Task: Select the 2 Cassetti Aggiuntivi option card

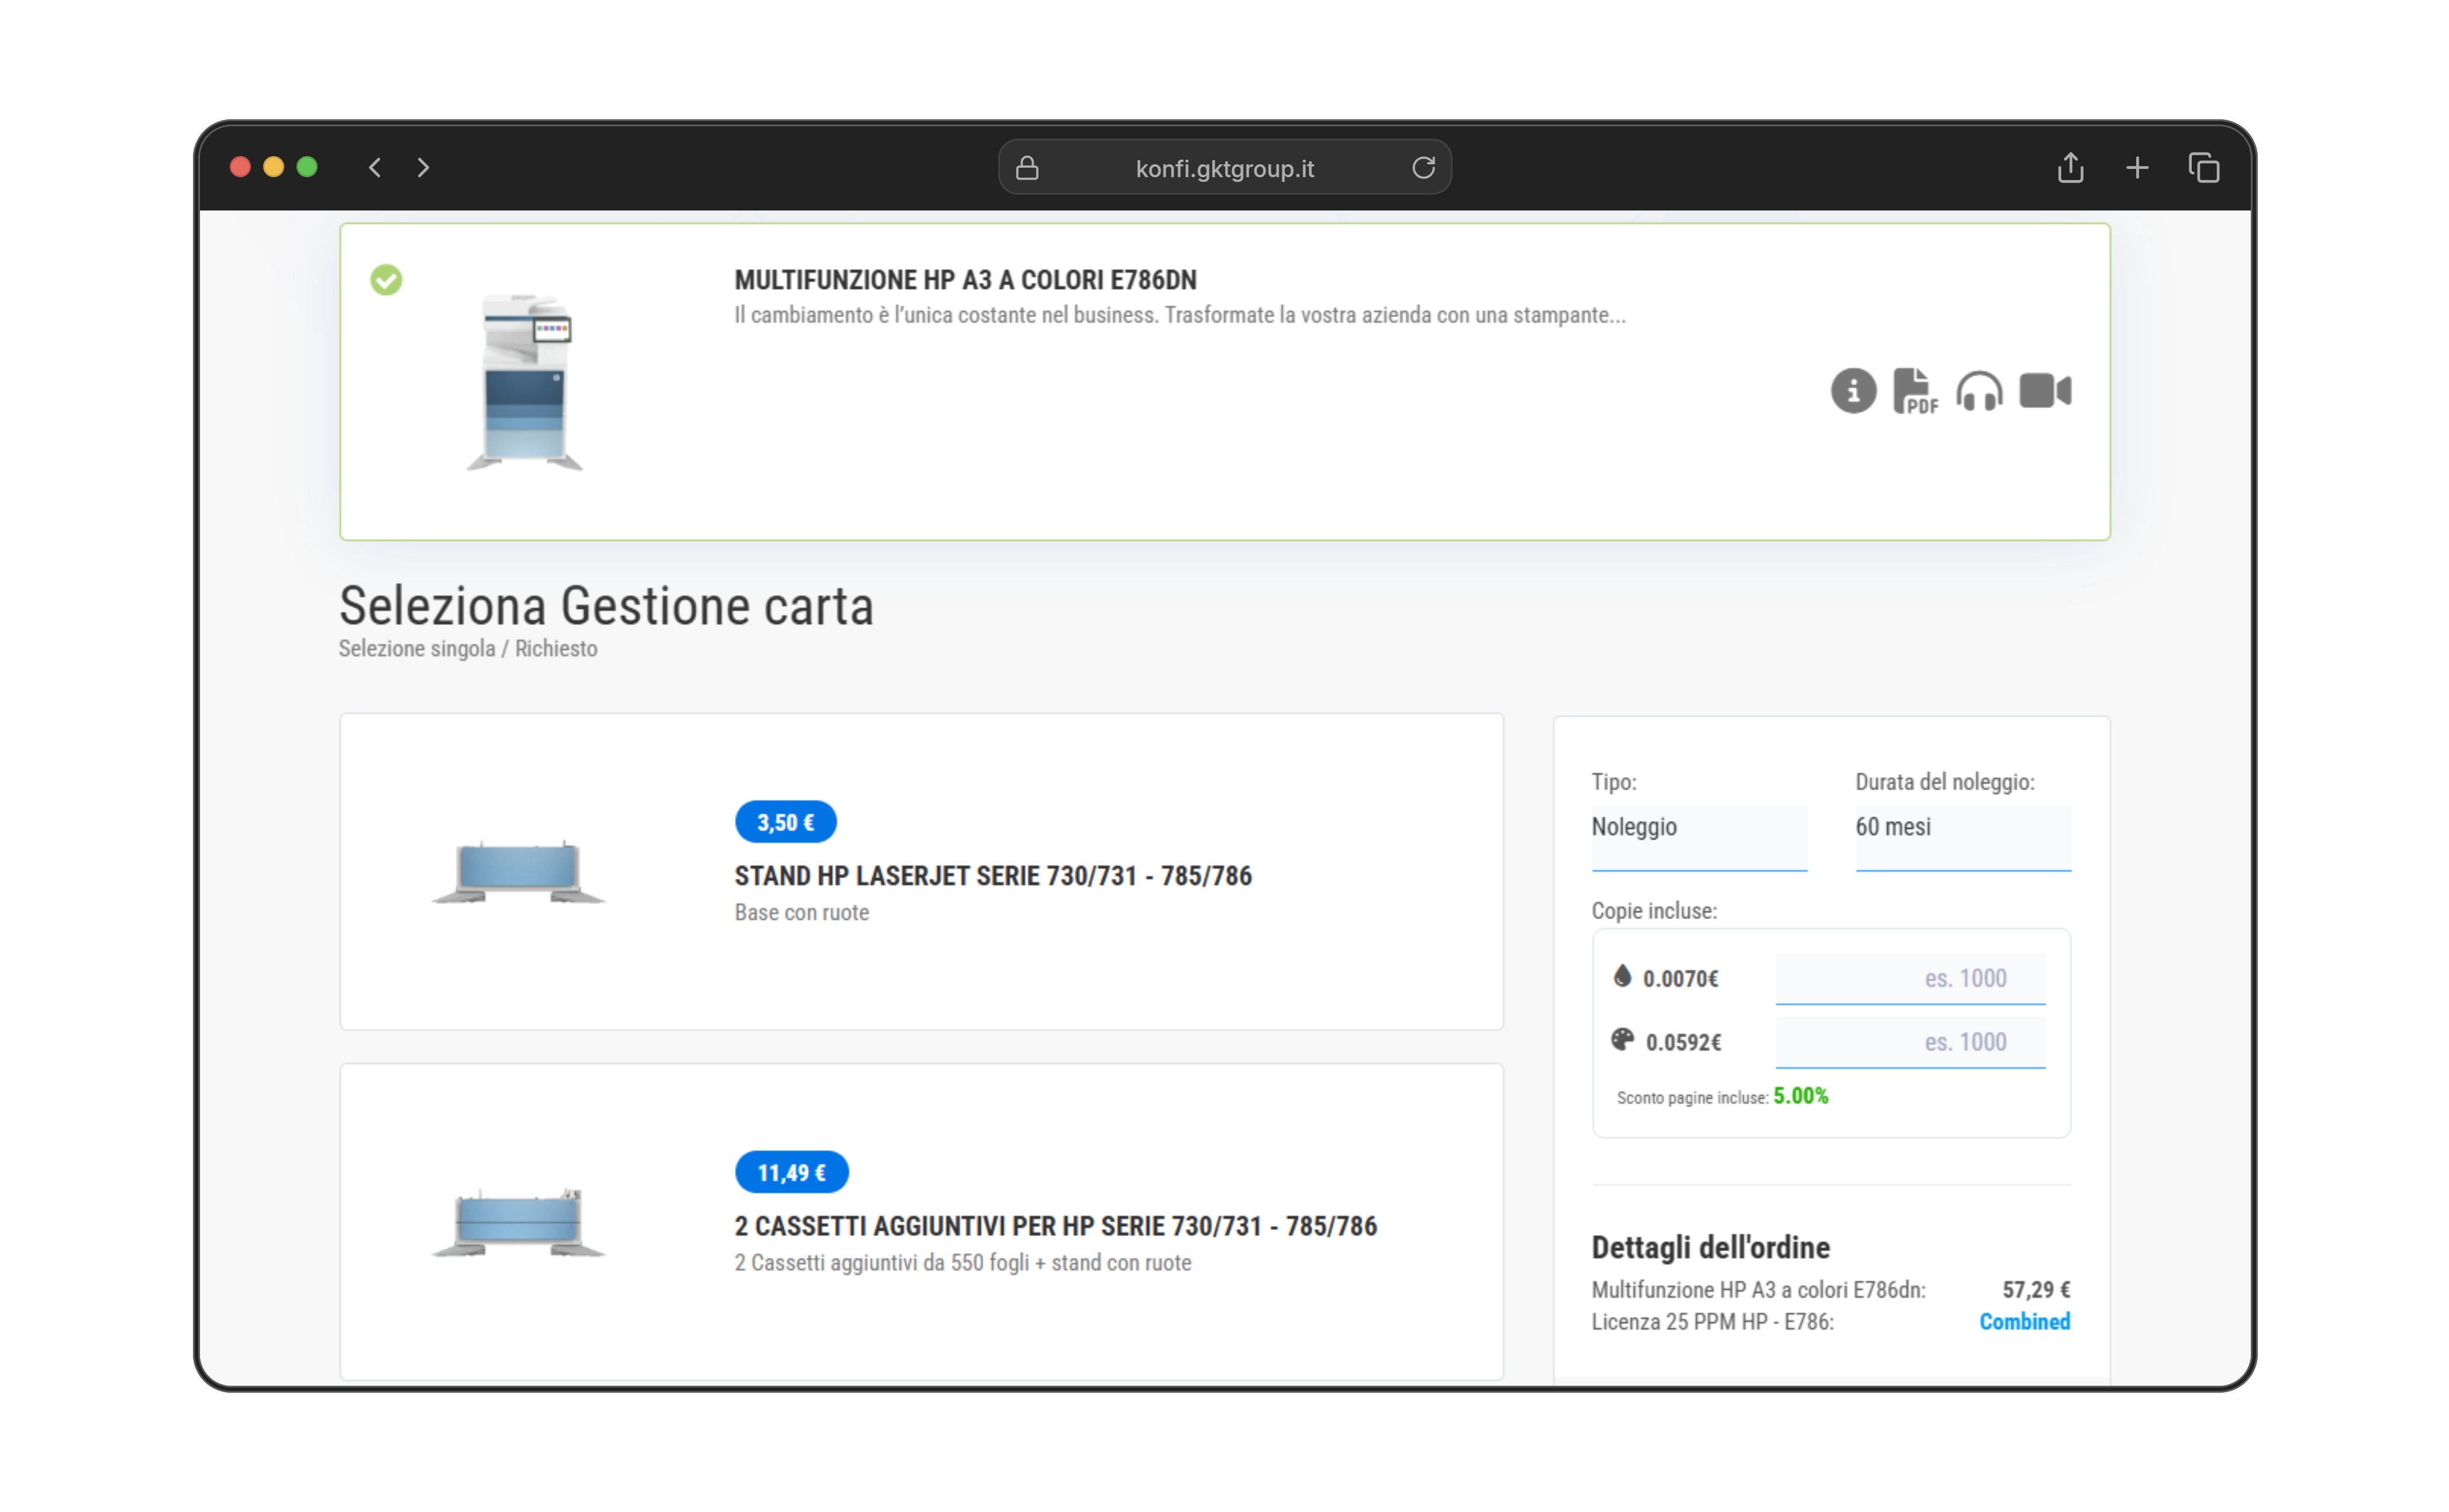Action: (x=921, y=1221)
